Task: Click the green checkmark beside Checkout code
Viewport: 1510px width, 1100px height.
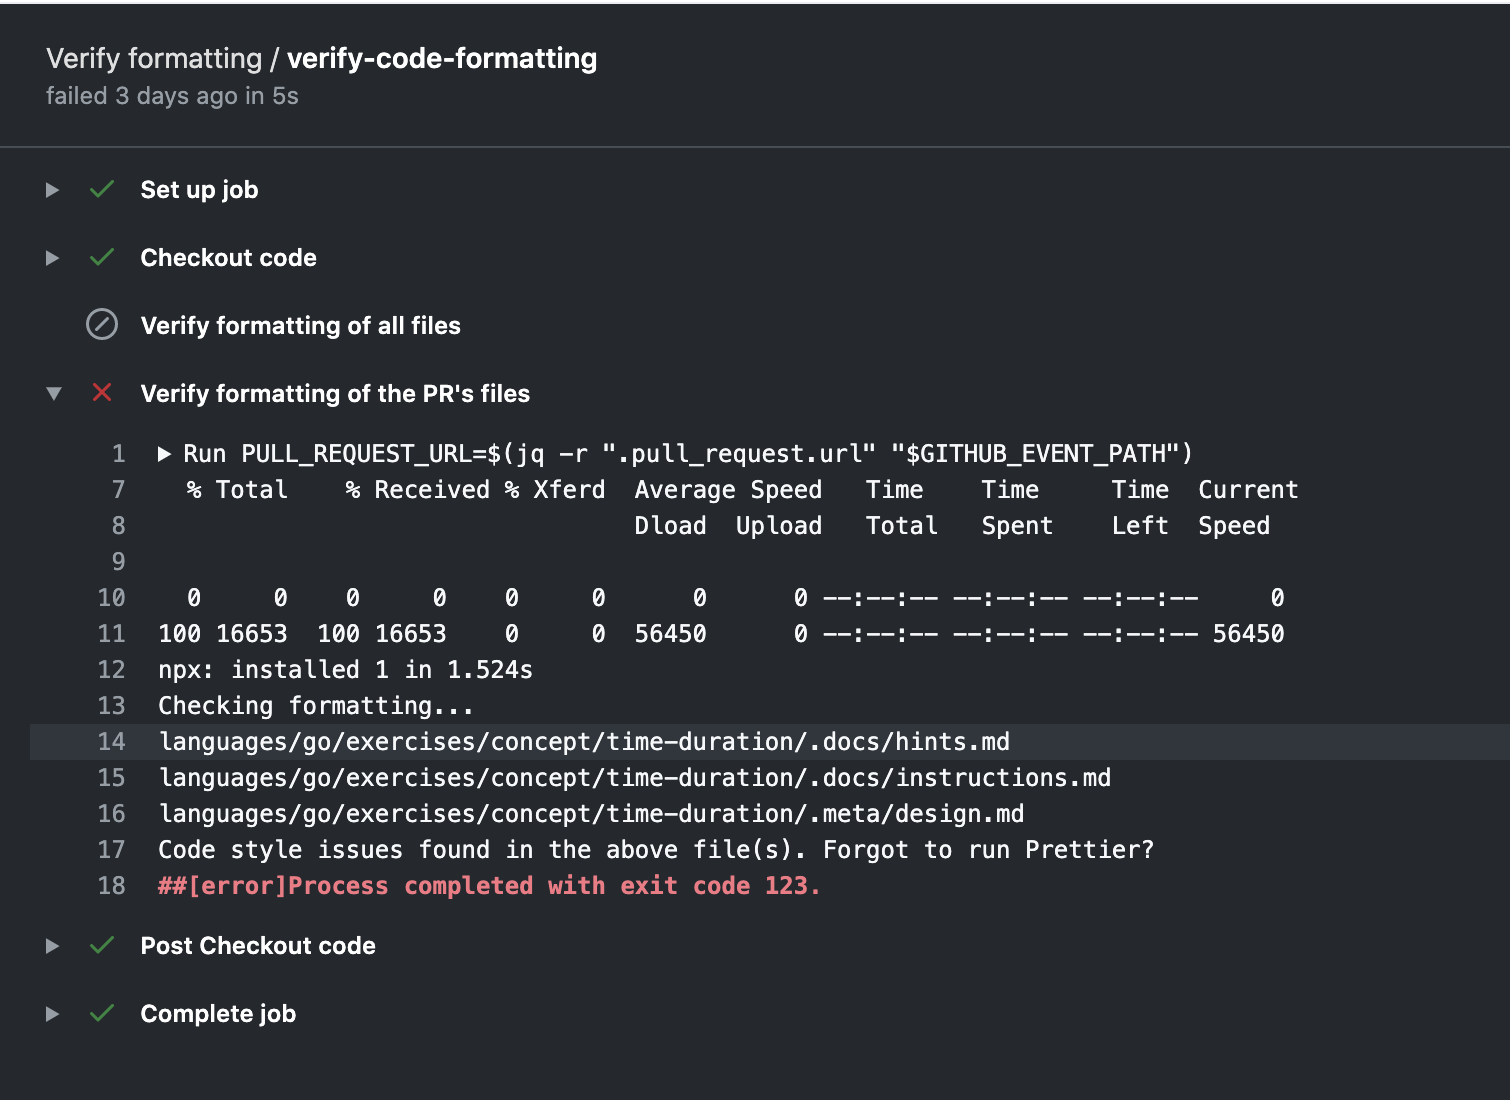Action: pyautogui.click(x=101, y=257)
